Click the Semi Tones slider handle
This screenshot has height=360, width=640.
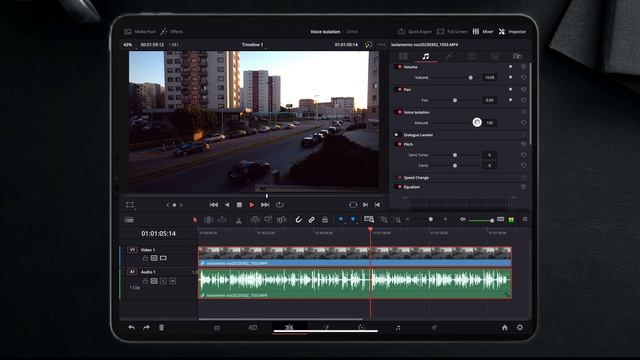point(455,155)
